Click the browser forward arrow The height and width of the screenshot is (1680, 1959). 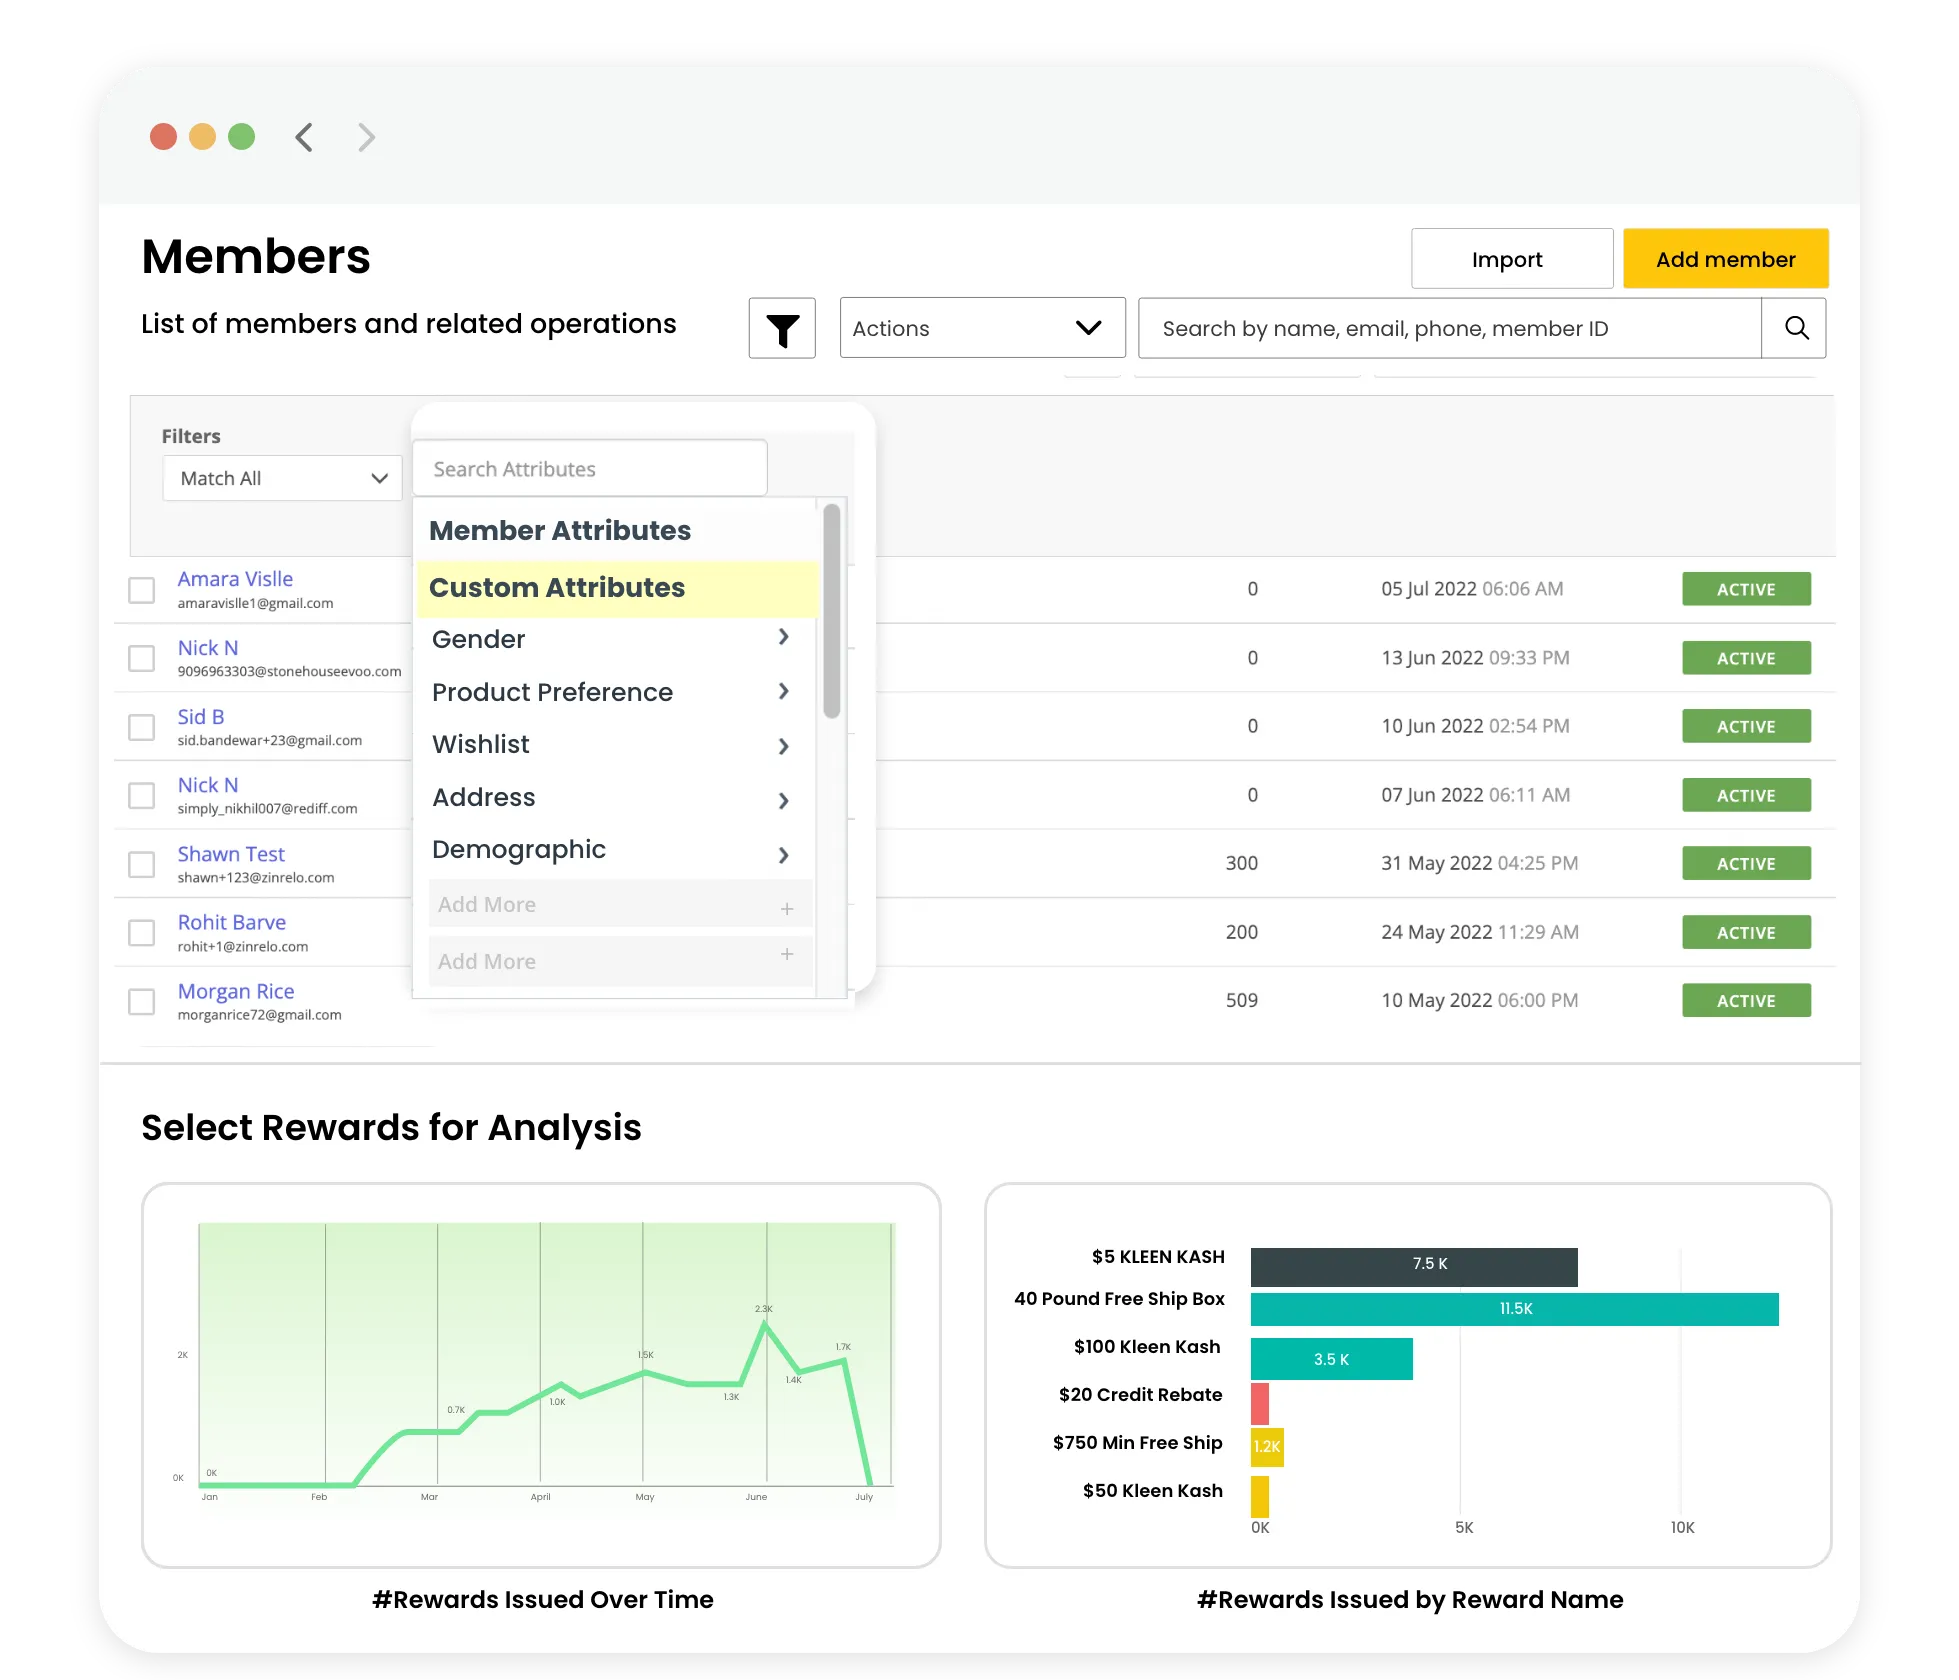366,137
